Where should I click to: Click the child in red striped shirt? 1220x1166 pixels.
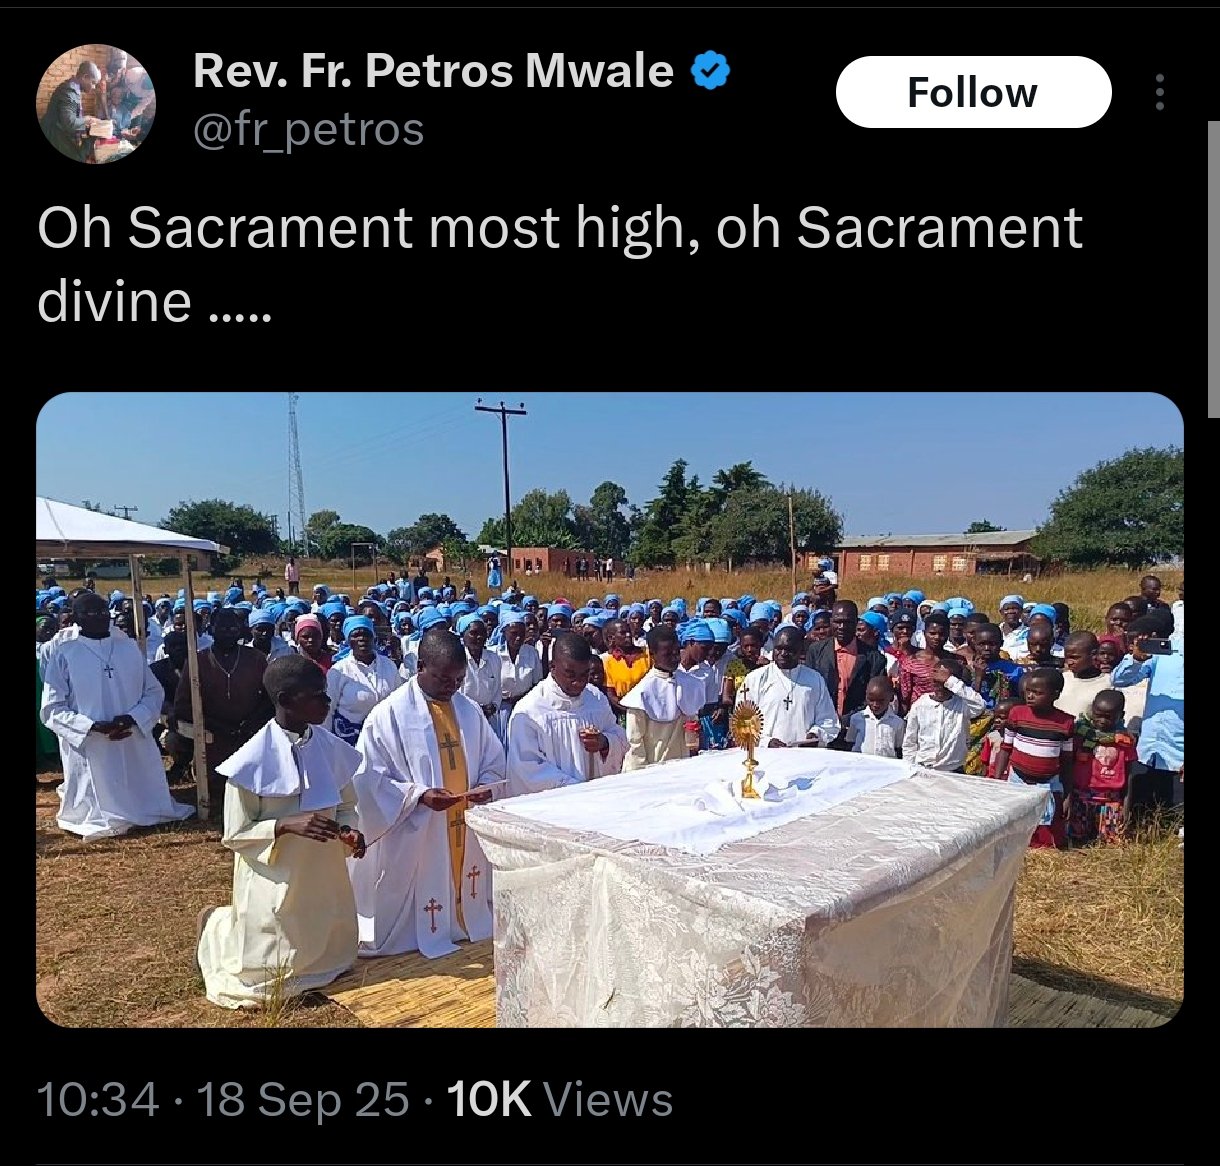click(x=1038, y=755)
